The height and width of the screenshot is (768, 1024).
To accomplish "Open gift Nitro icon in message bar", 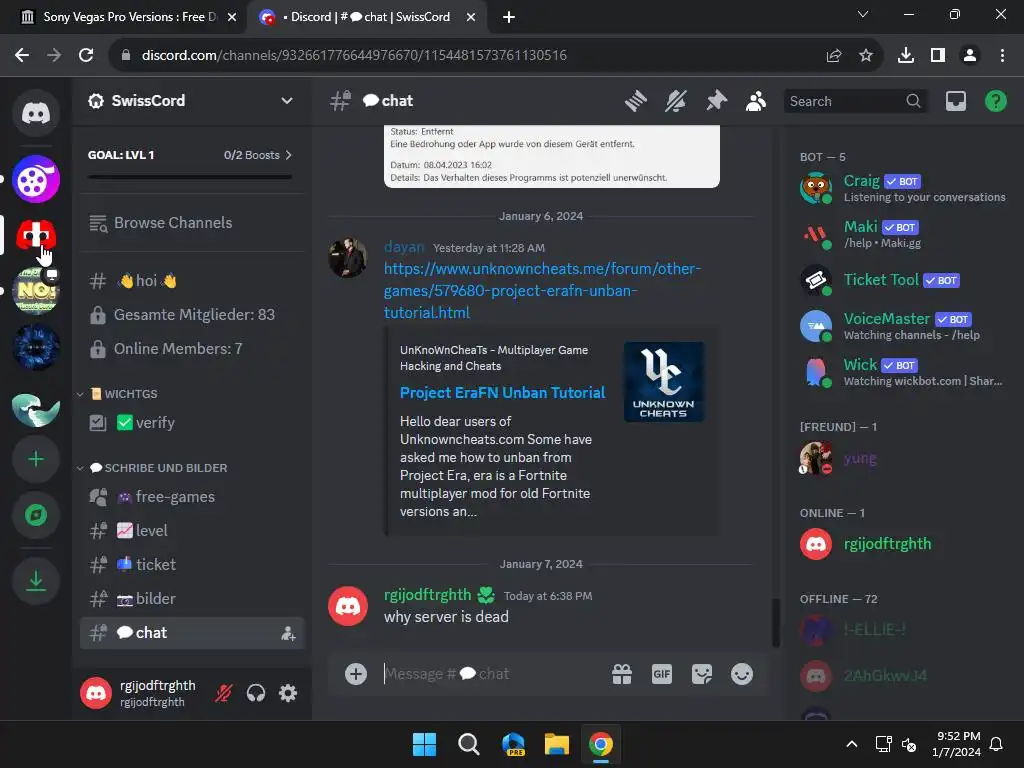I will pyautogui.click(x=622, y=674).
